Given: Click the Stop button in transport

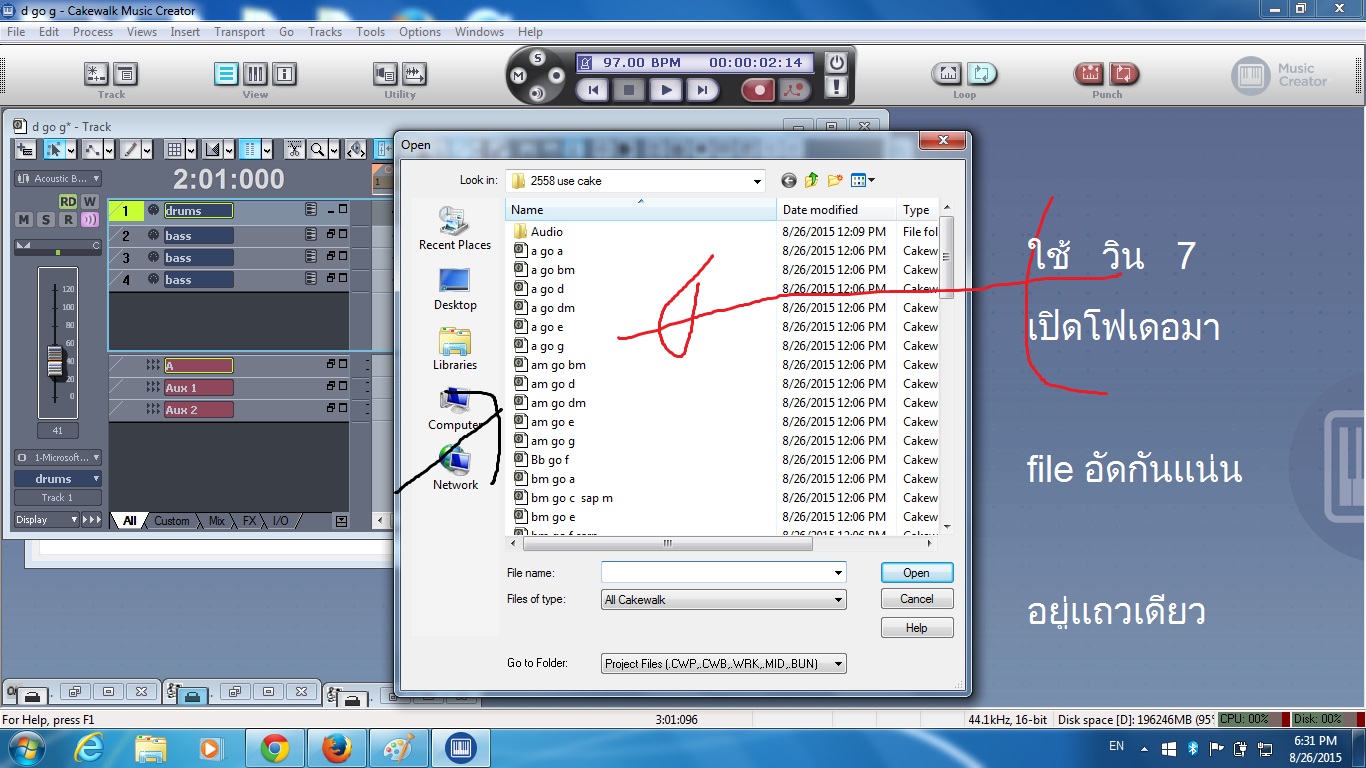Looking at the screenshot, I should point(629,90).
